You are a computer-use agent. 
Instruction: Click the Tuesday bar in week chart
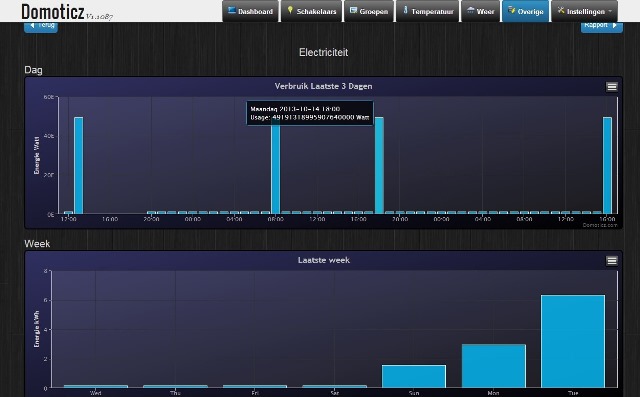click(x=573, y=341)
